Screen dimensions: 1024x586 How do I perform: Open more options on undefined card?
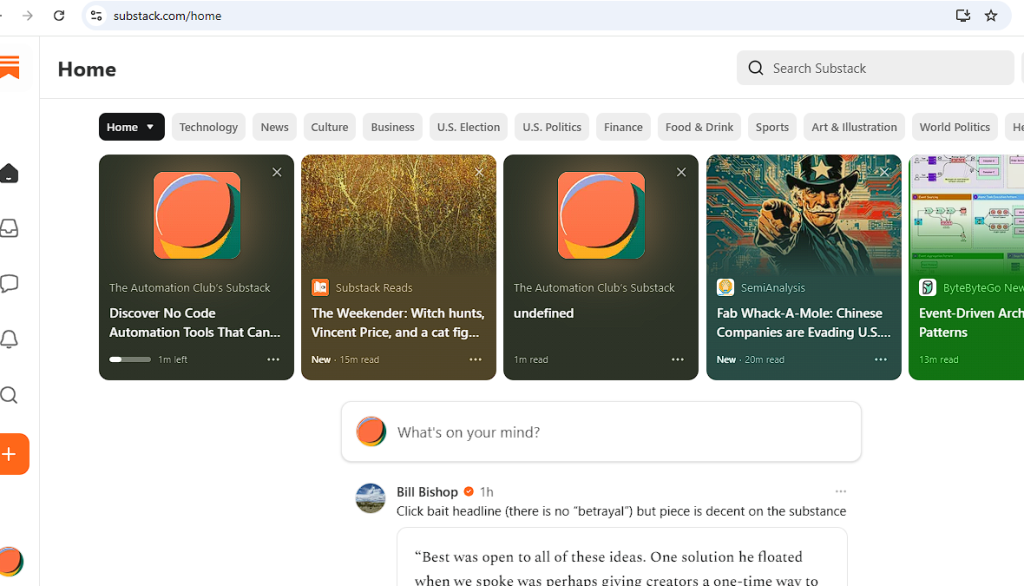point(678,359)
